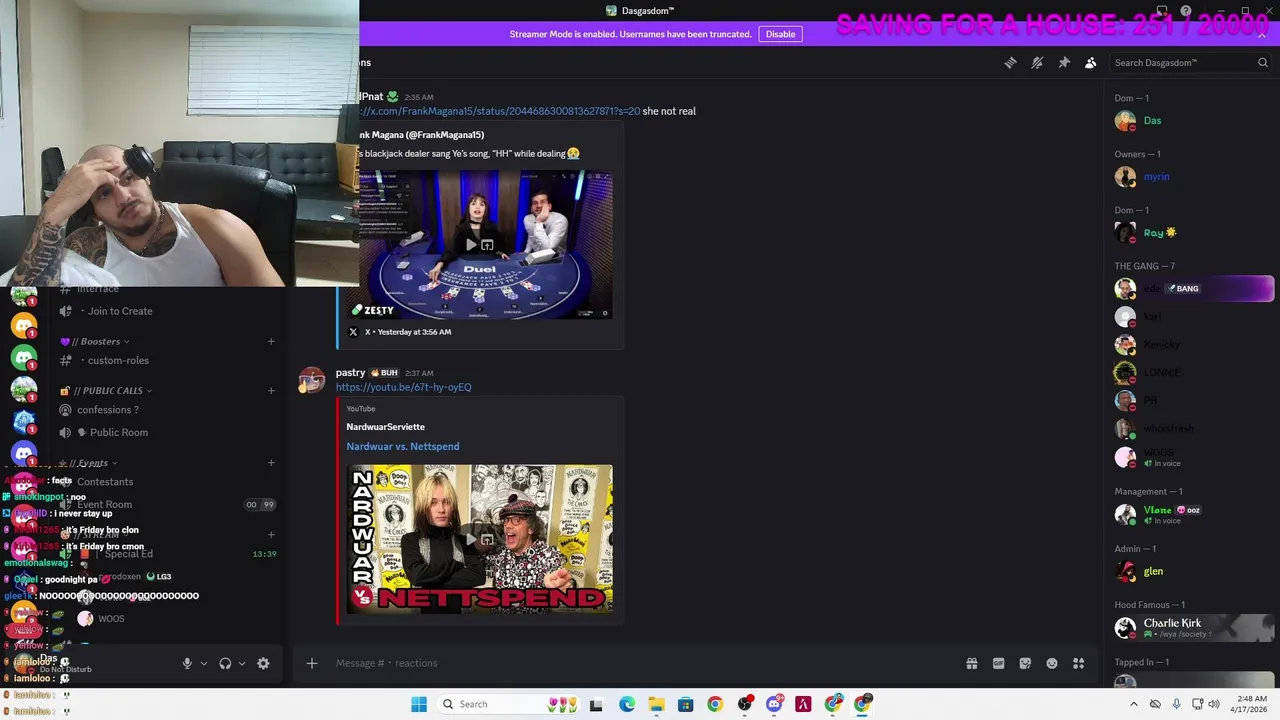The width and height of the screenshot is (1280, 720).
Task: Toggle notification settings bell icon
Action: point(1037,63)
